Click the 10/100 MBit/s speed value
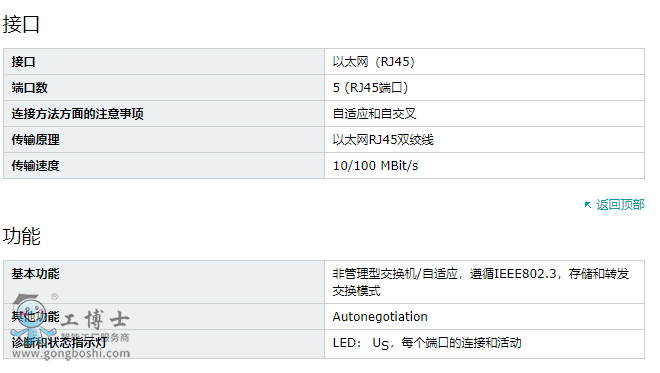Image resolution: width=660 pixels, height=373 pixels. [375, 166]
